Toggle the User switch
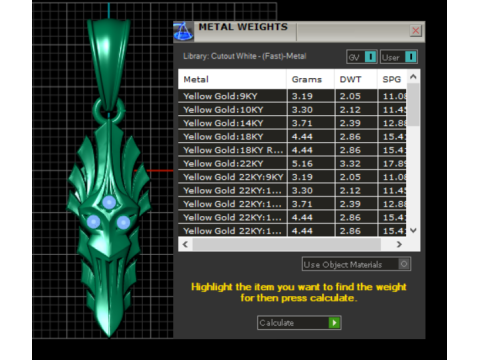 tap(399, 57)
